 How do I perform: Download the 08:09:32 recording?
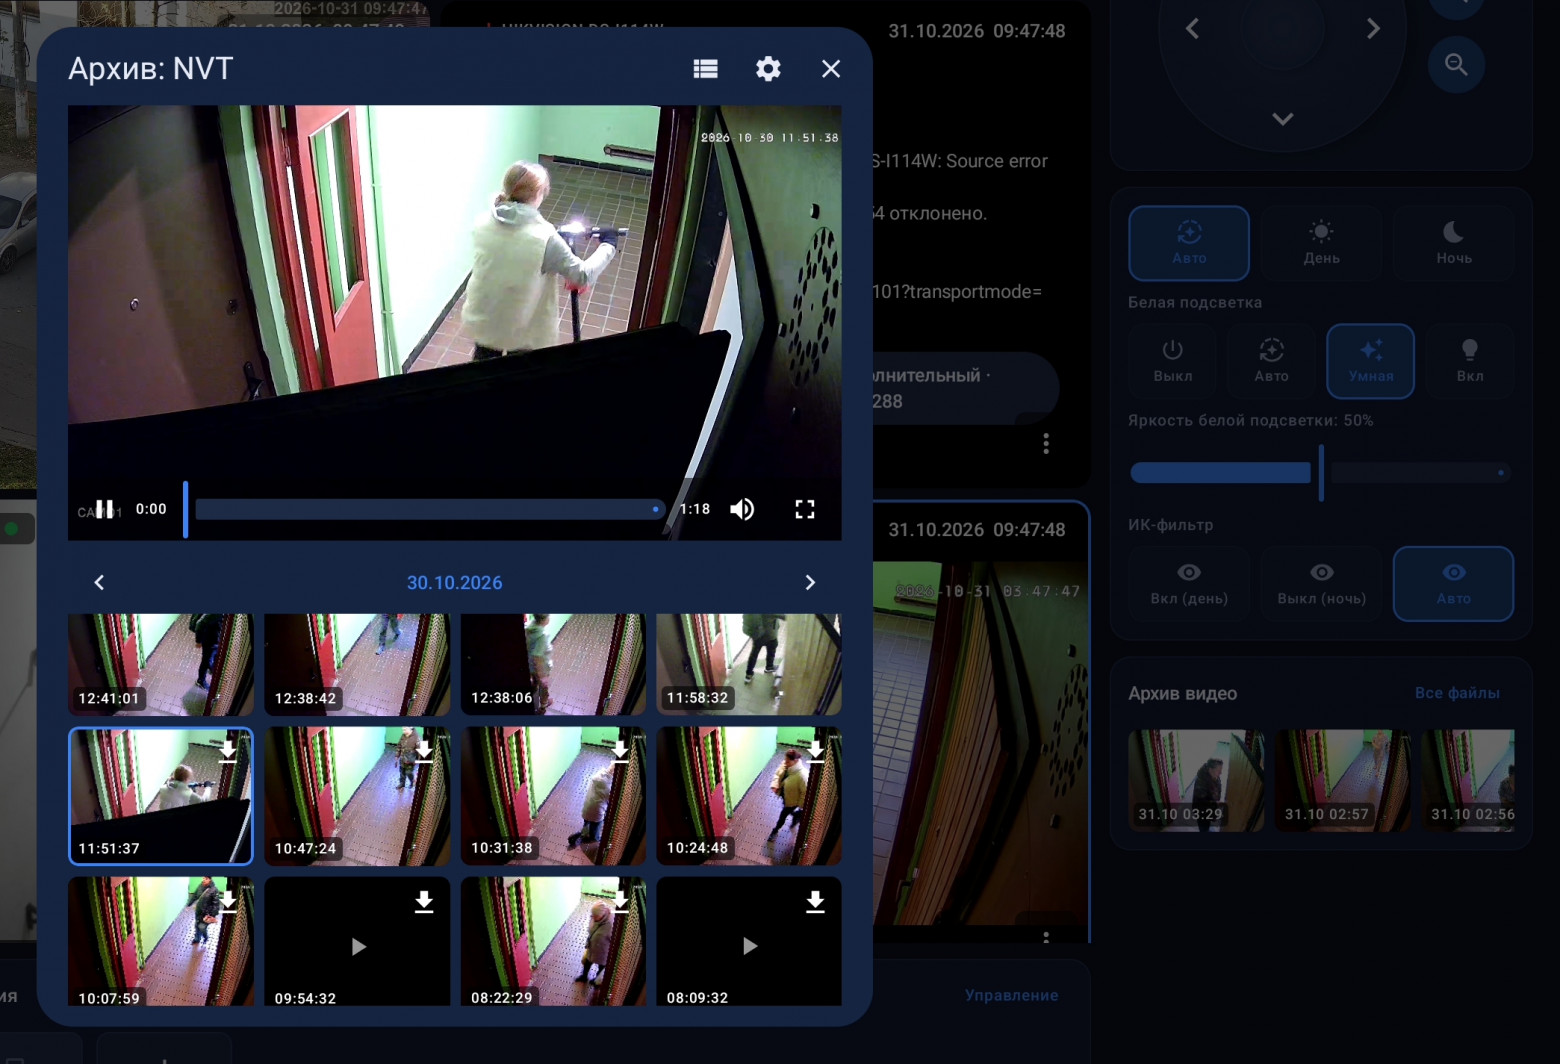pos(816,902)
